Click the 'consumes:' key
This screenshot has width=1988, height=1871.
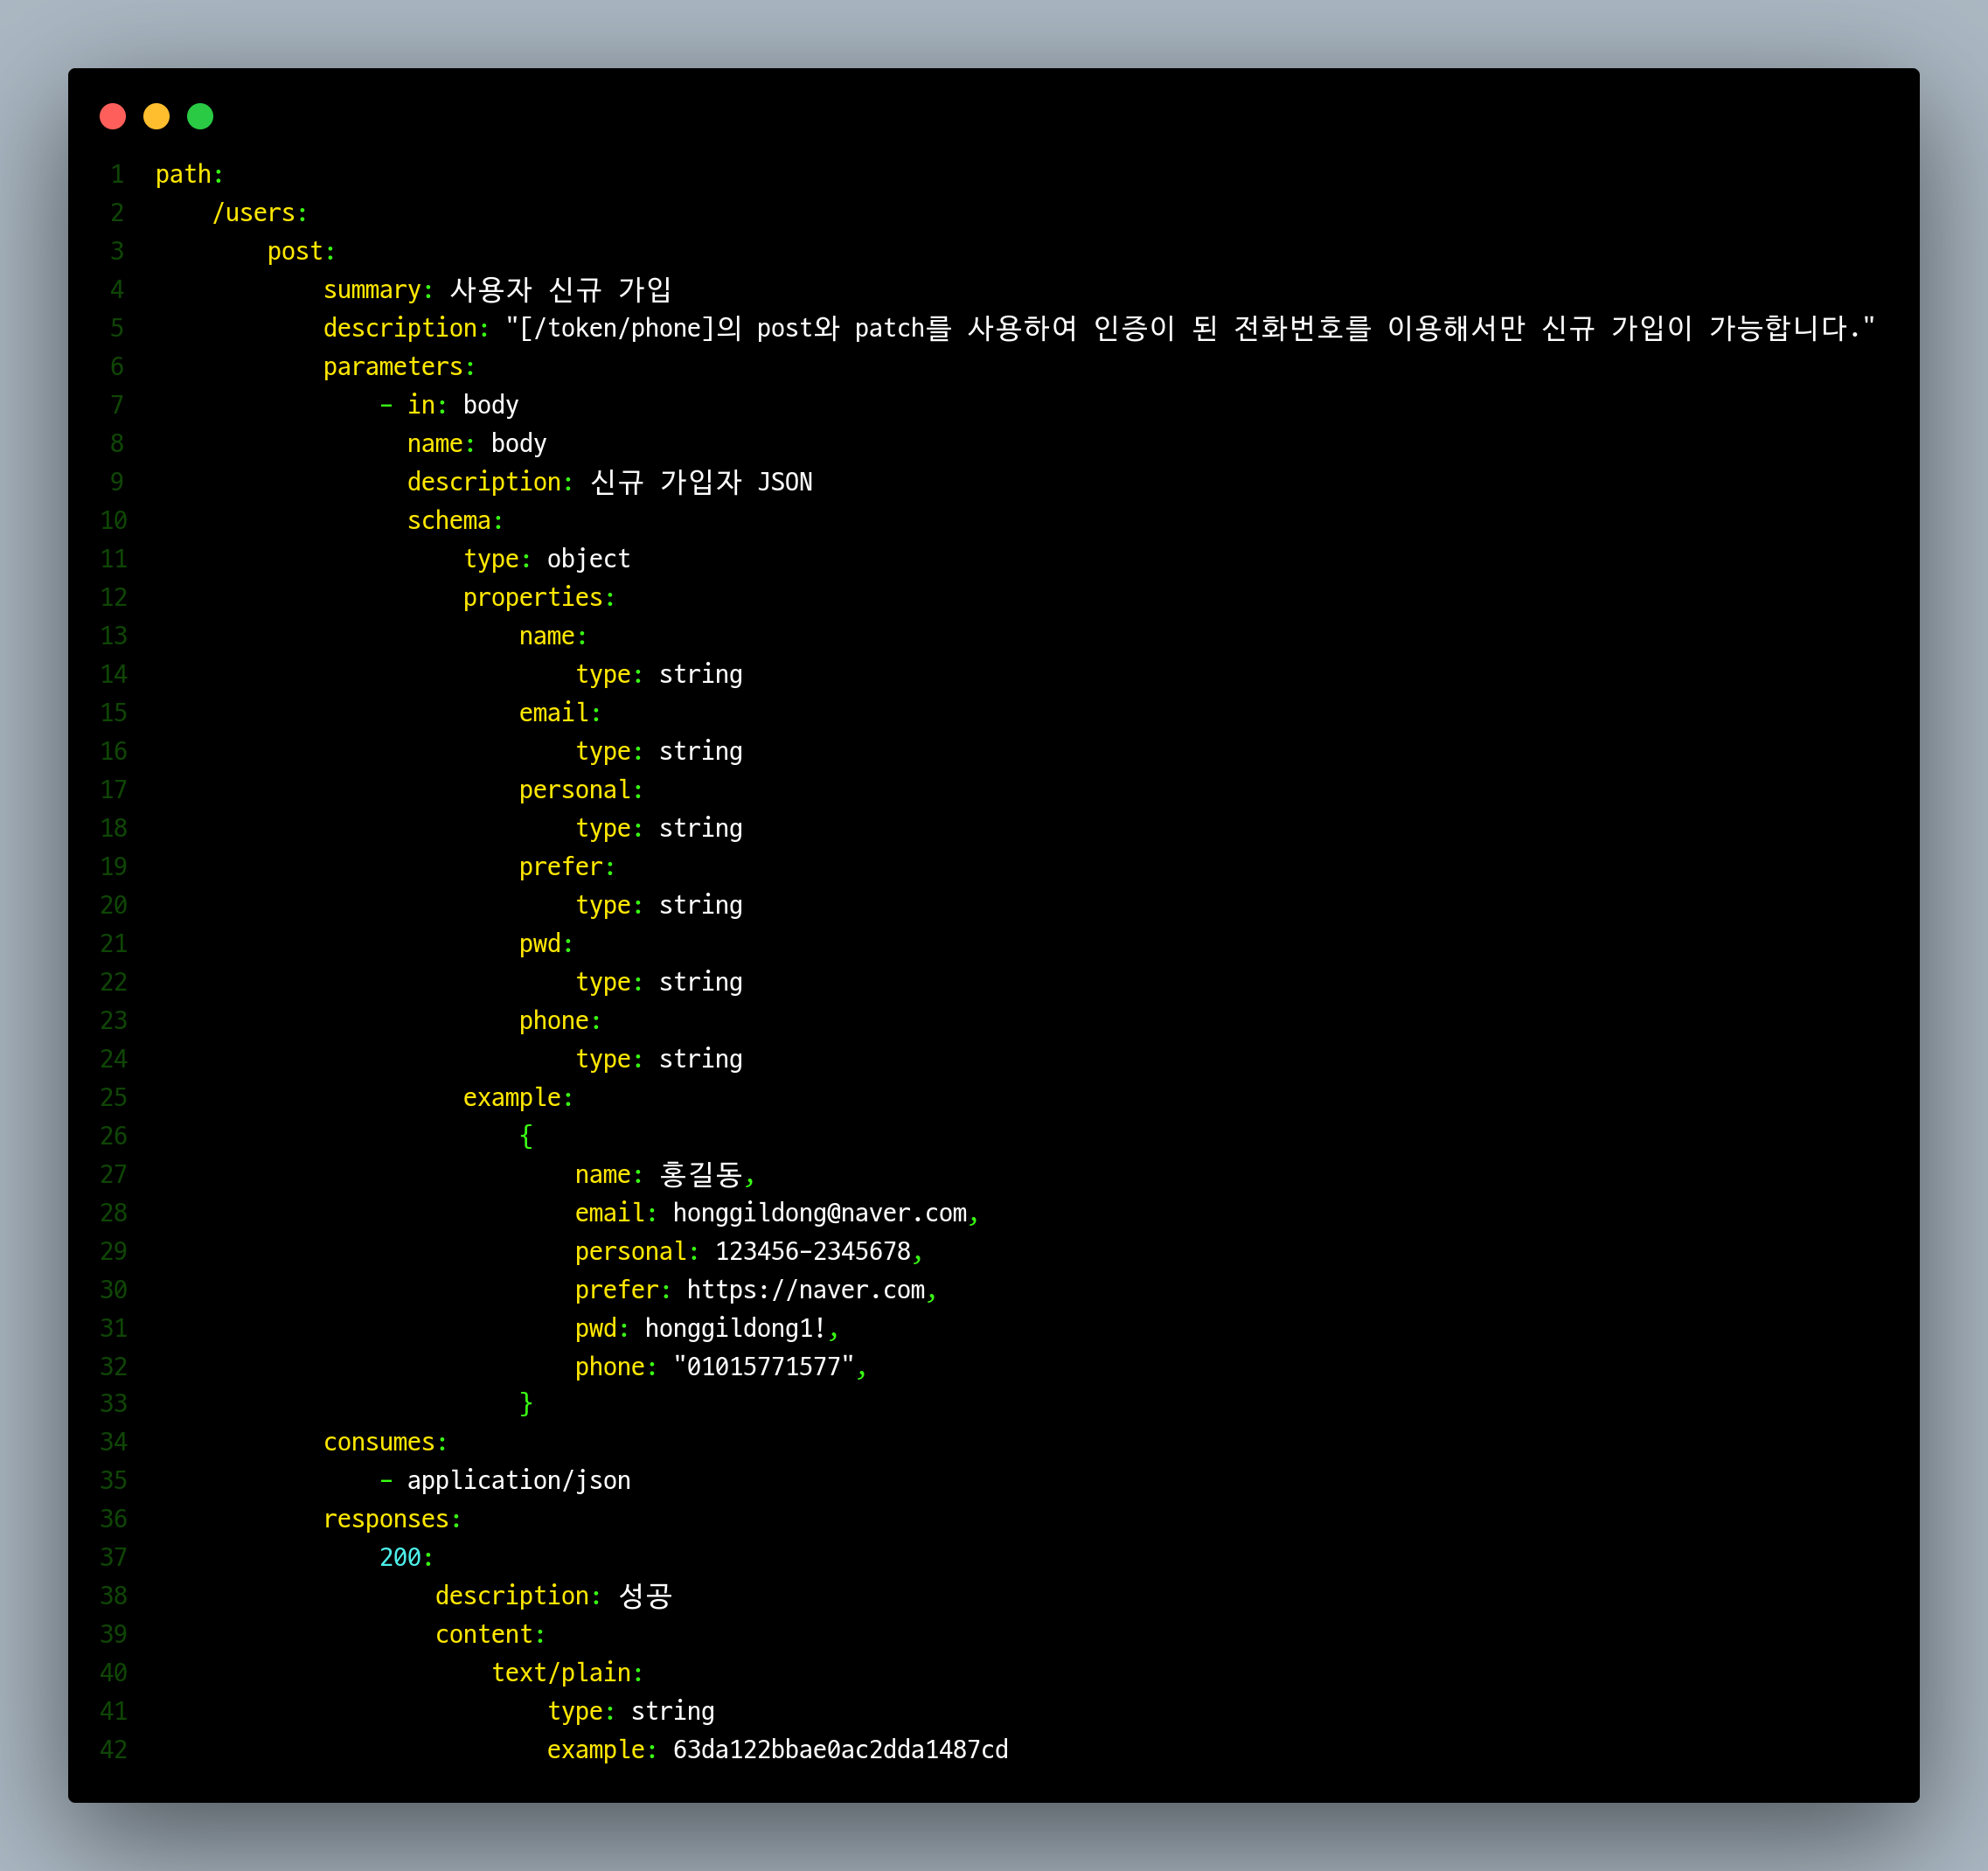tap(385, 1442)
